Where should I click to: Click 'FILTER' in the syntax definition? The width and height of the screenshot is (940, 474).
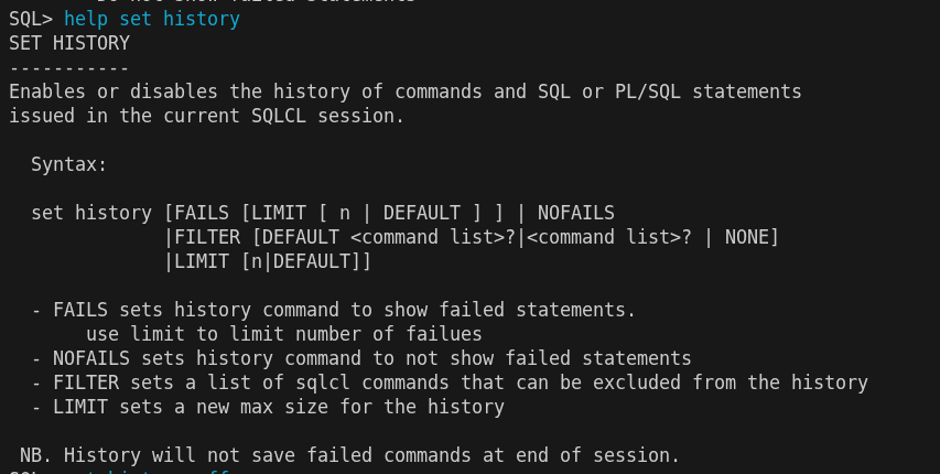(207, 237)
